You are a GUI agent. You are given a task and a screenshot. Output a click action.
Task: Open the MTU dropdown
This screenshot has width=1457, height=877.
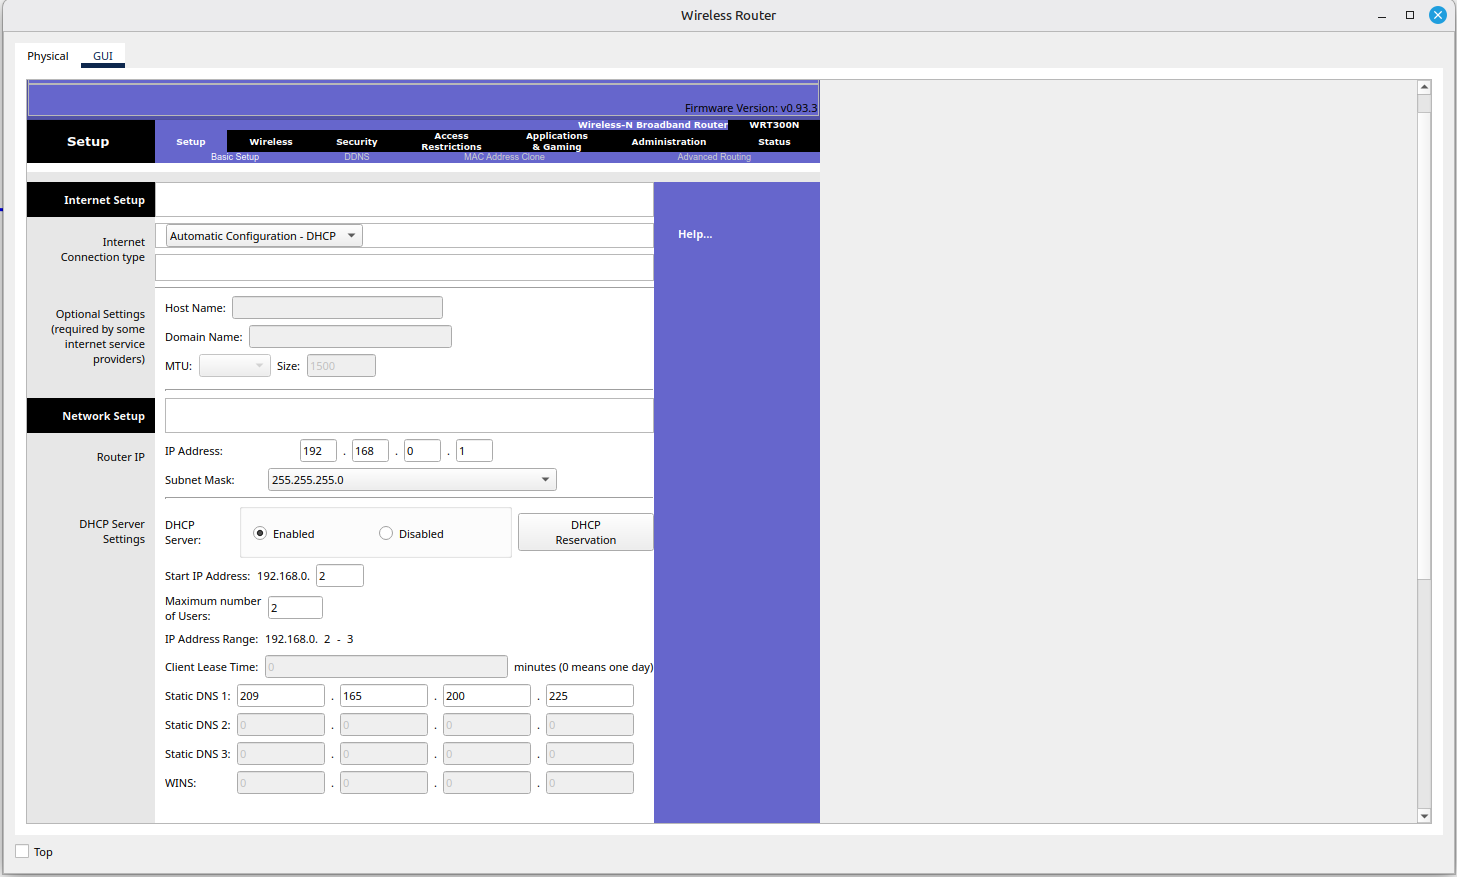coord(234,366)
